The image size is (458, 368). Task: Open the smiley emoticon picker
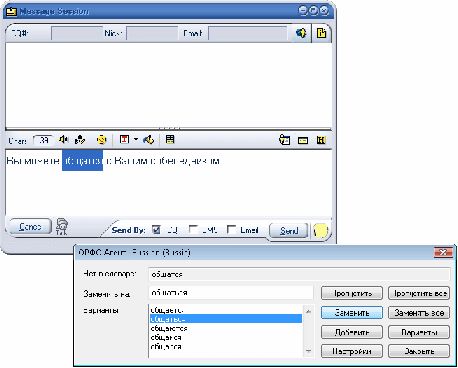tap(102, 140)
